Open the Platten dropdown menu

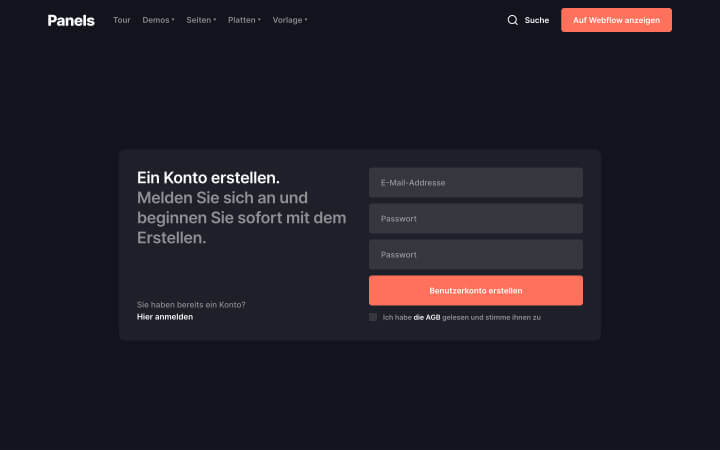tap(244, 20)
